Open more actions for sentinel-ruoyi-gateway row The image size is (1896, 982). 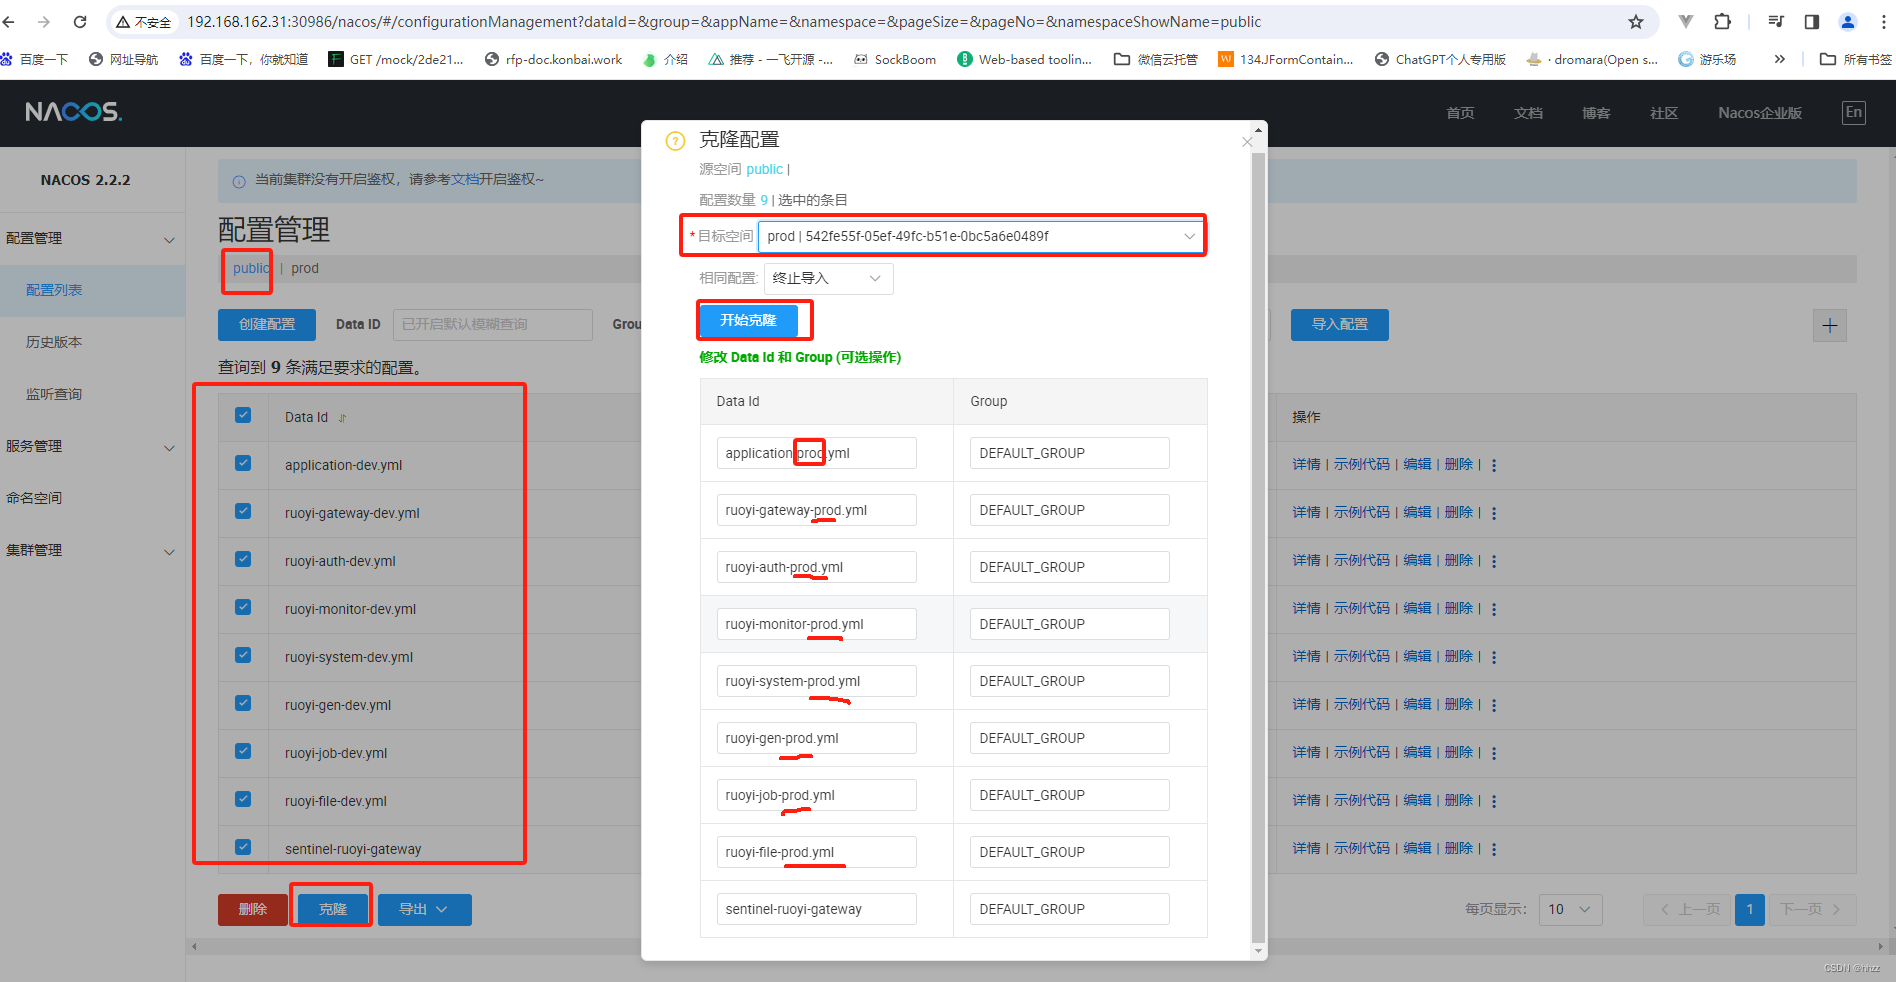coord(1494,849)
